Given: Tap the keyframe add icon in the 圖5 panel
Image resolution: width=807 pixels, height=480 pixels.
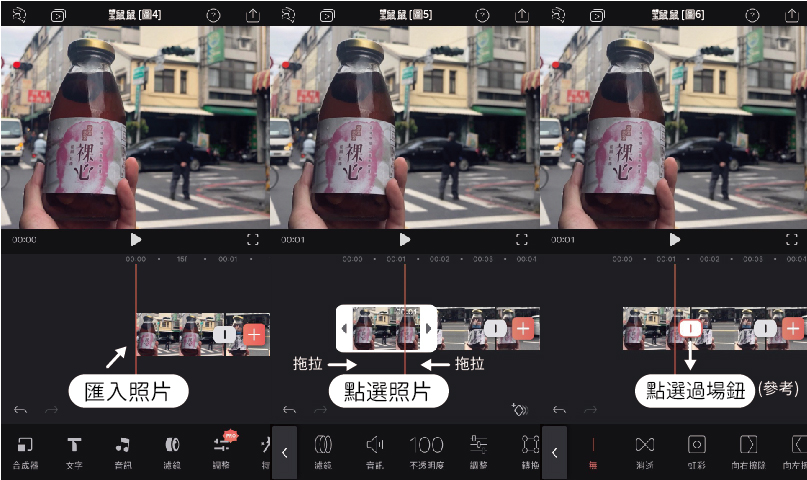Looking at the screenshot, I should tap(520, 410).
